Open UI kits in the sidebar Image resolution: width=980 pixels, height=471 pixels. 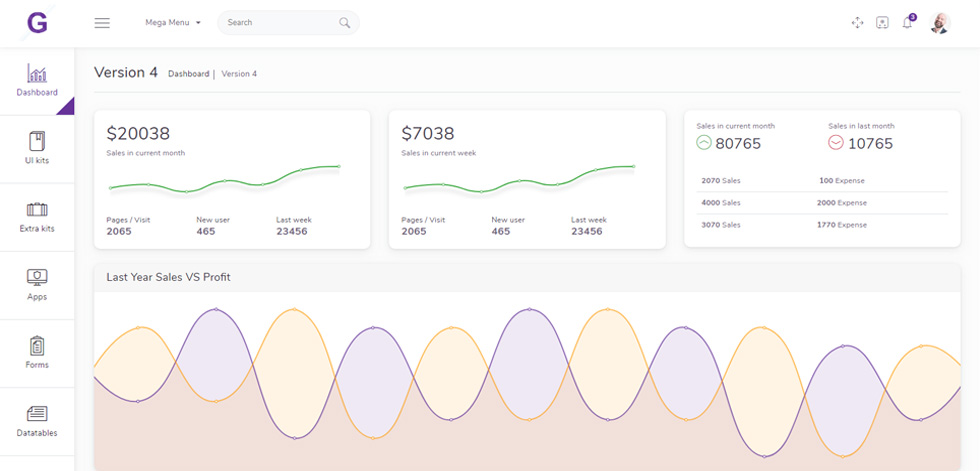(37, 149)
